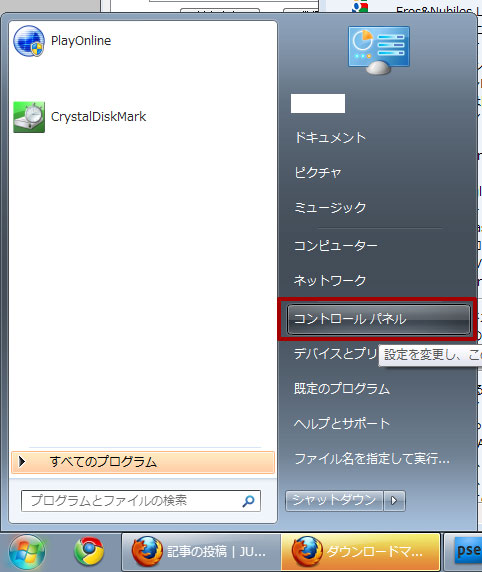Open 既定のプログラム
Image resolution: width=482 pixels, height=572 pixels.
point(342,389)
